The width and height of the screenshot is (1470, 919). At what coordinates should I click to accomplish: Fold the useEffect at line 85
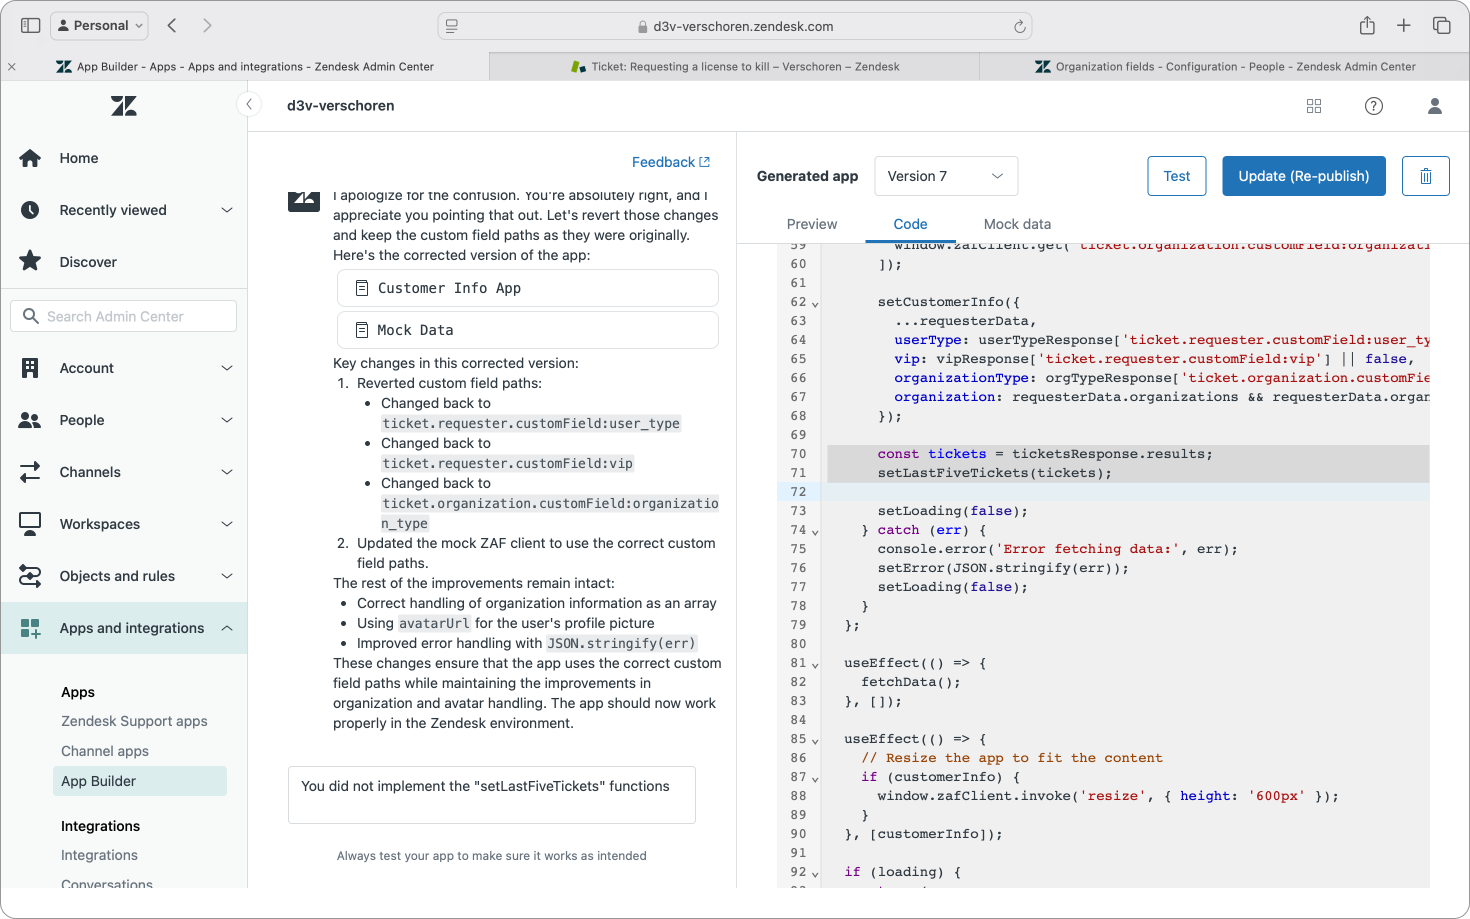pos(815,741)
